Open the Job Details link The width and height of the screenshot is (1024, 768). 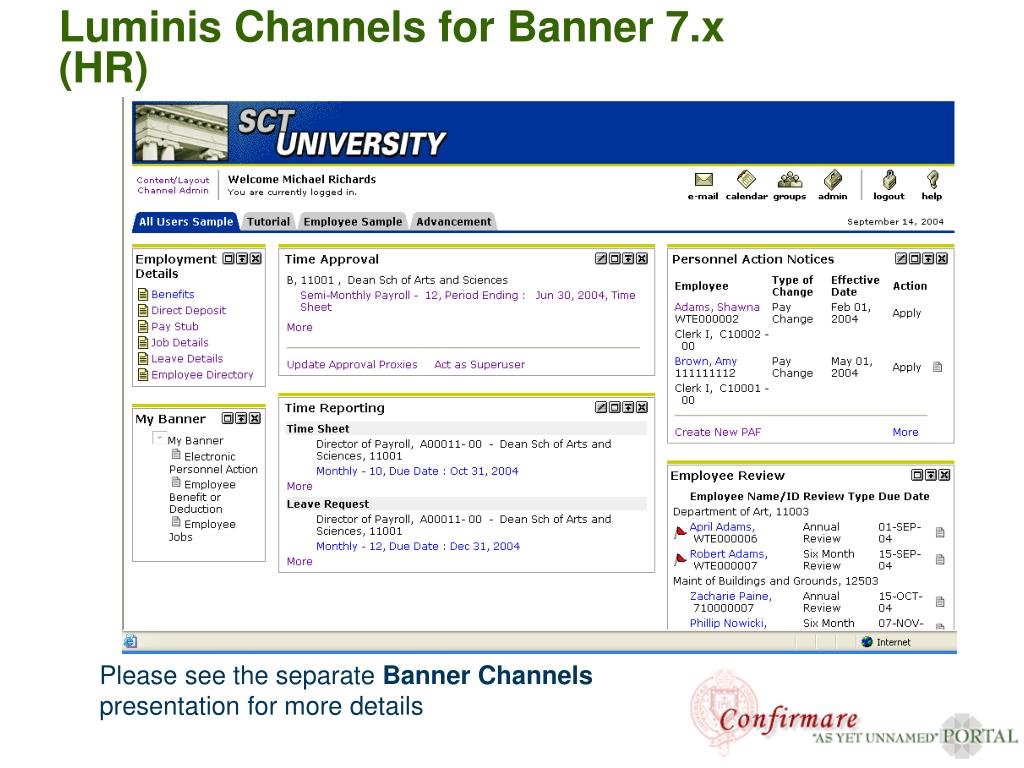click(x=180, y=343)
